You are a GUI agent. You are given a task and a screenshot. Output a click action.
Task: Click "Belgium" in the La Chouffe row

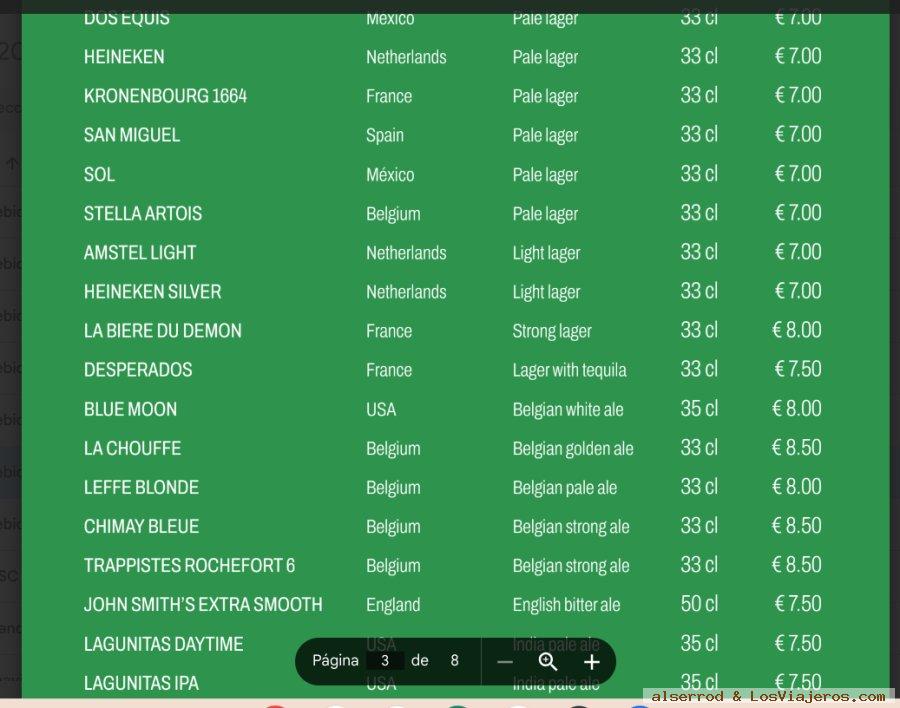[x=393, y=449]
